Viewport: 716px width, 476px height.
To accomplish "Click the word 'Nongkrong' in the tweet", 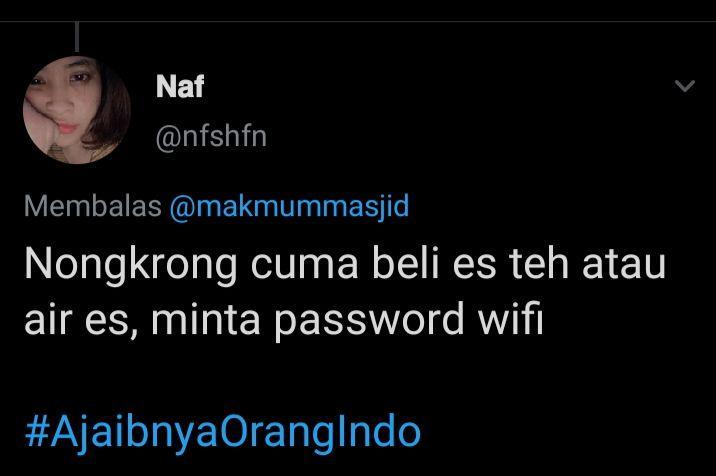I will tap(131, 265).
